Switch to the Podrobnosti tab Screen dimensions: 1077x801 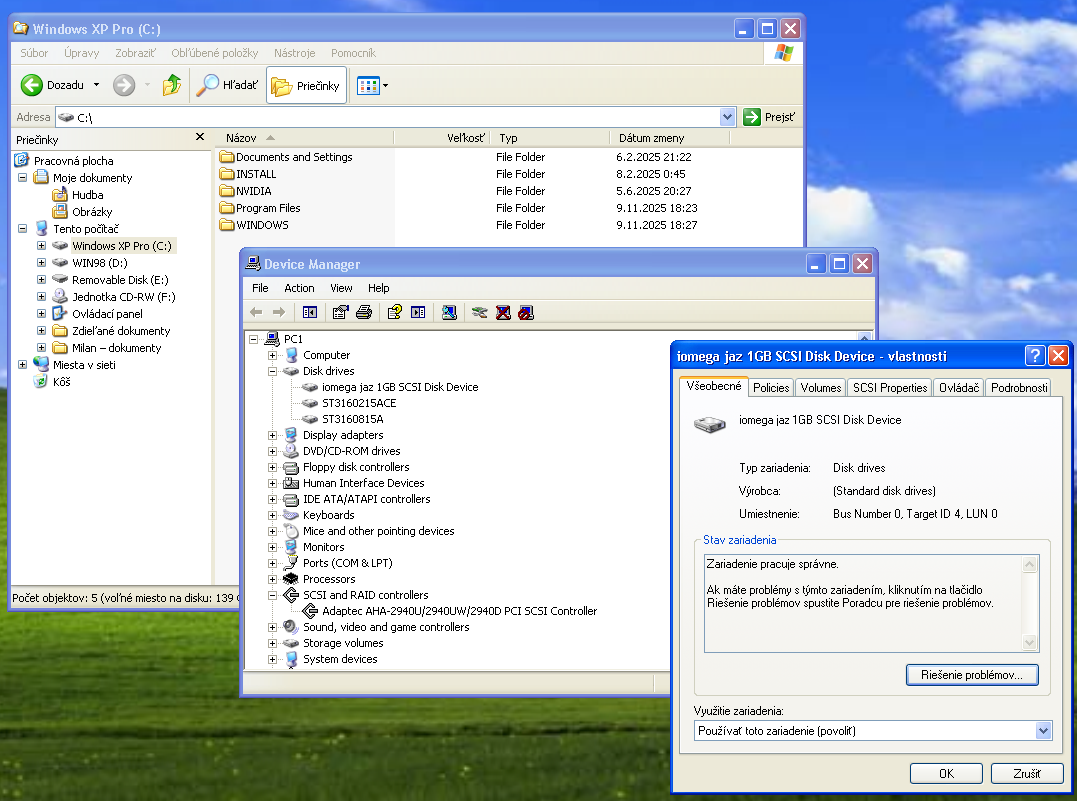[1019, 387]
